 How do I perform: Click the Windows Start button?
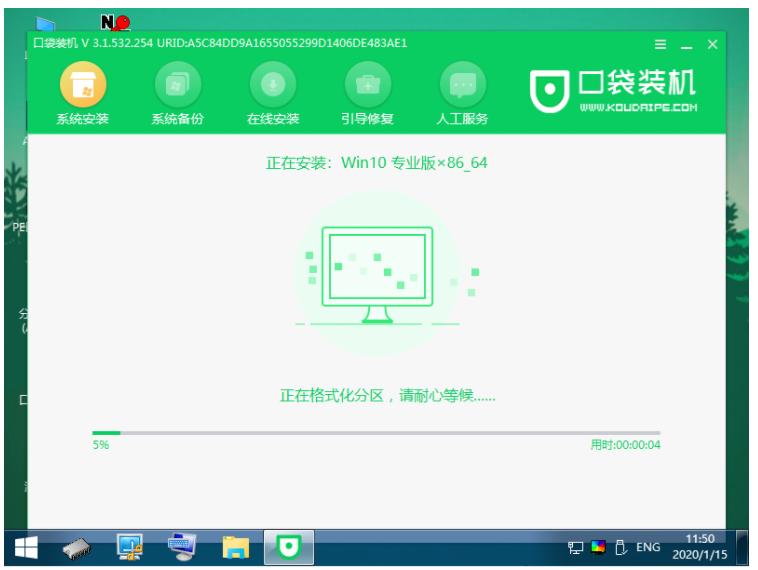pos(25,547)
